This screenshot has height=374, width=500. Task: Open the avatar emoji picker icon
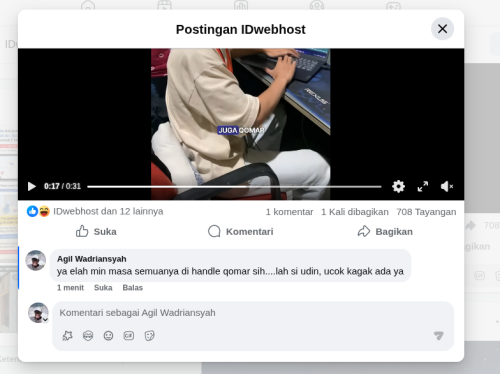[88, 336]
